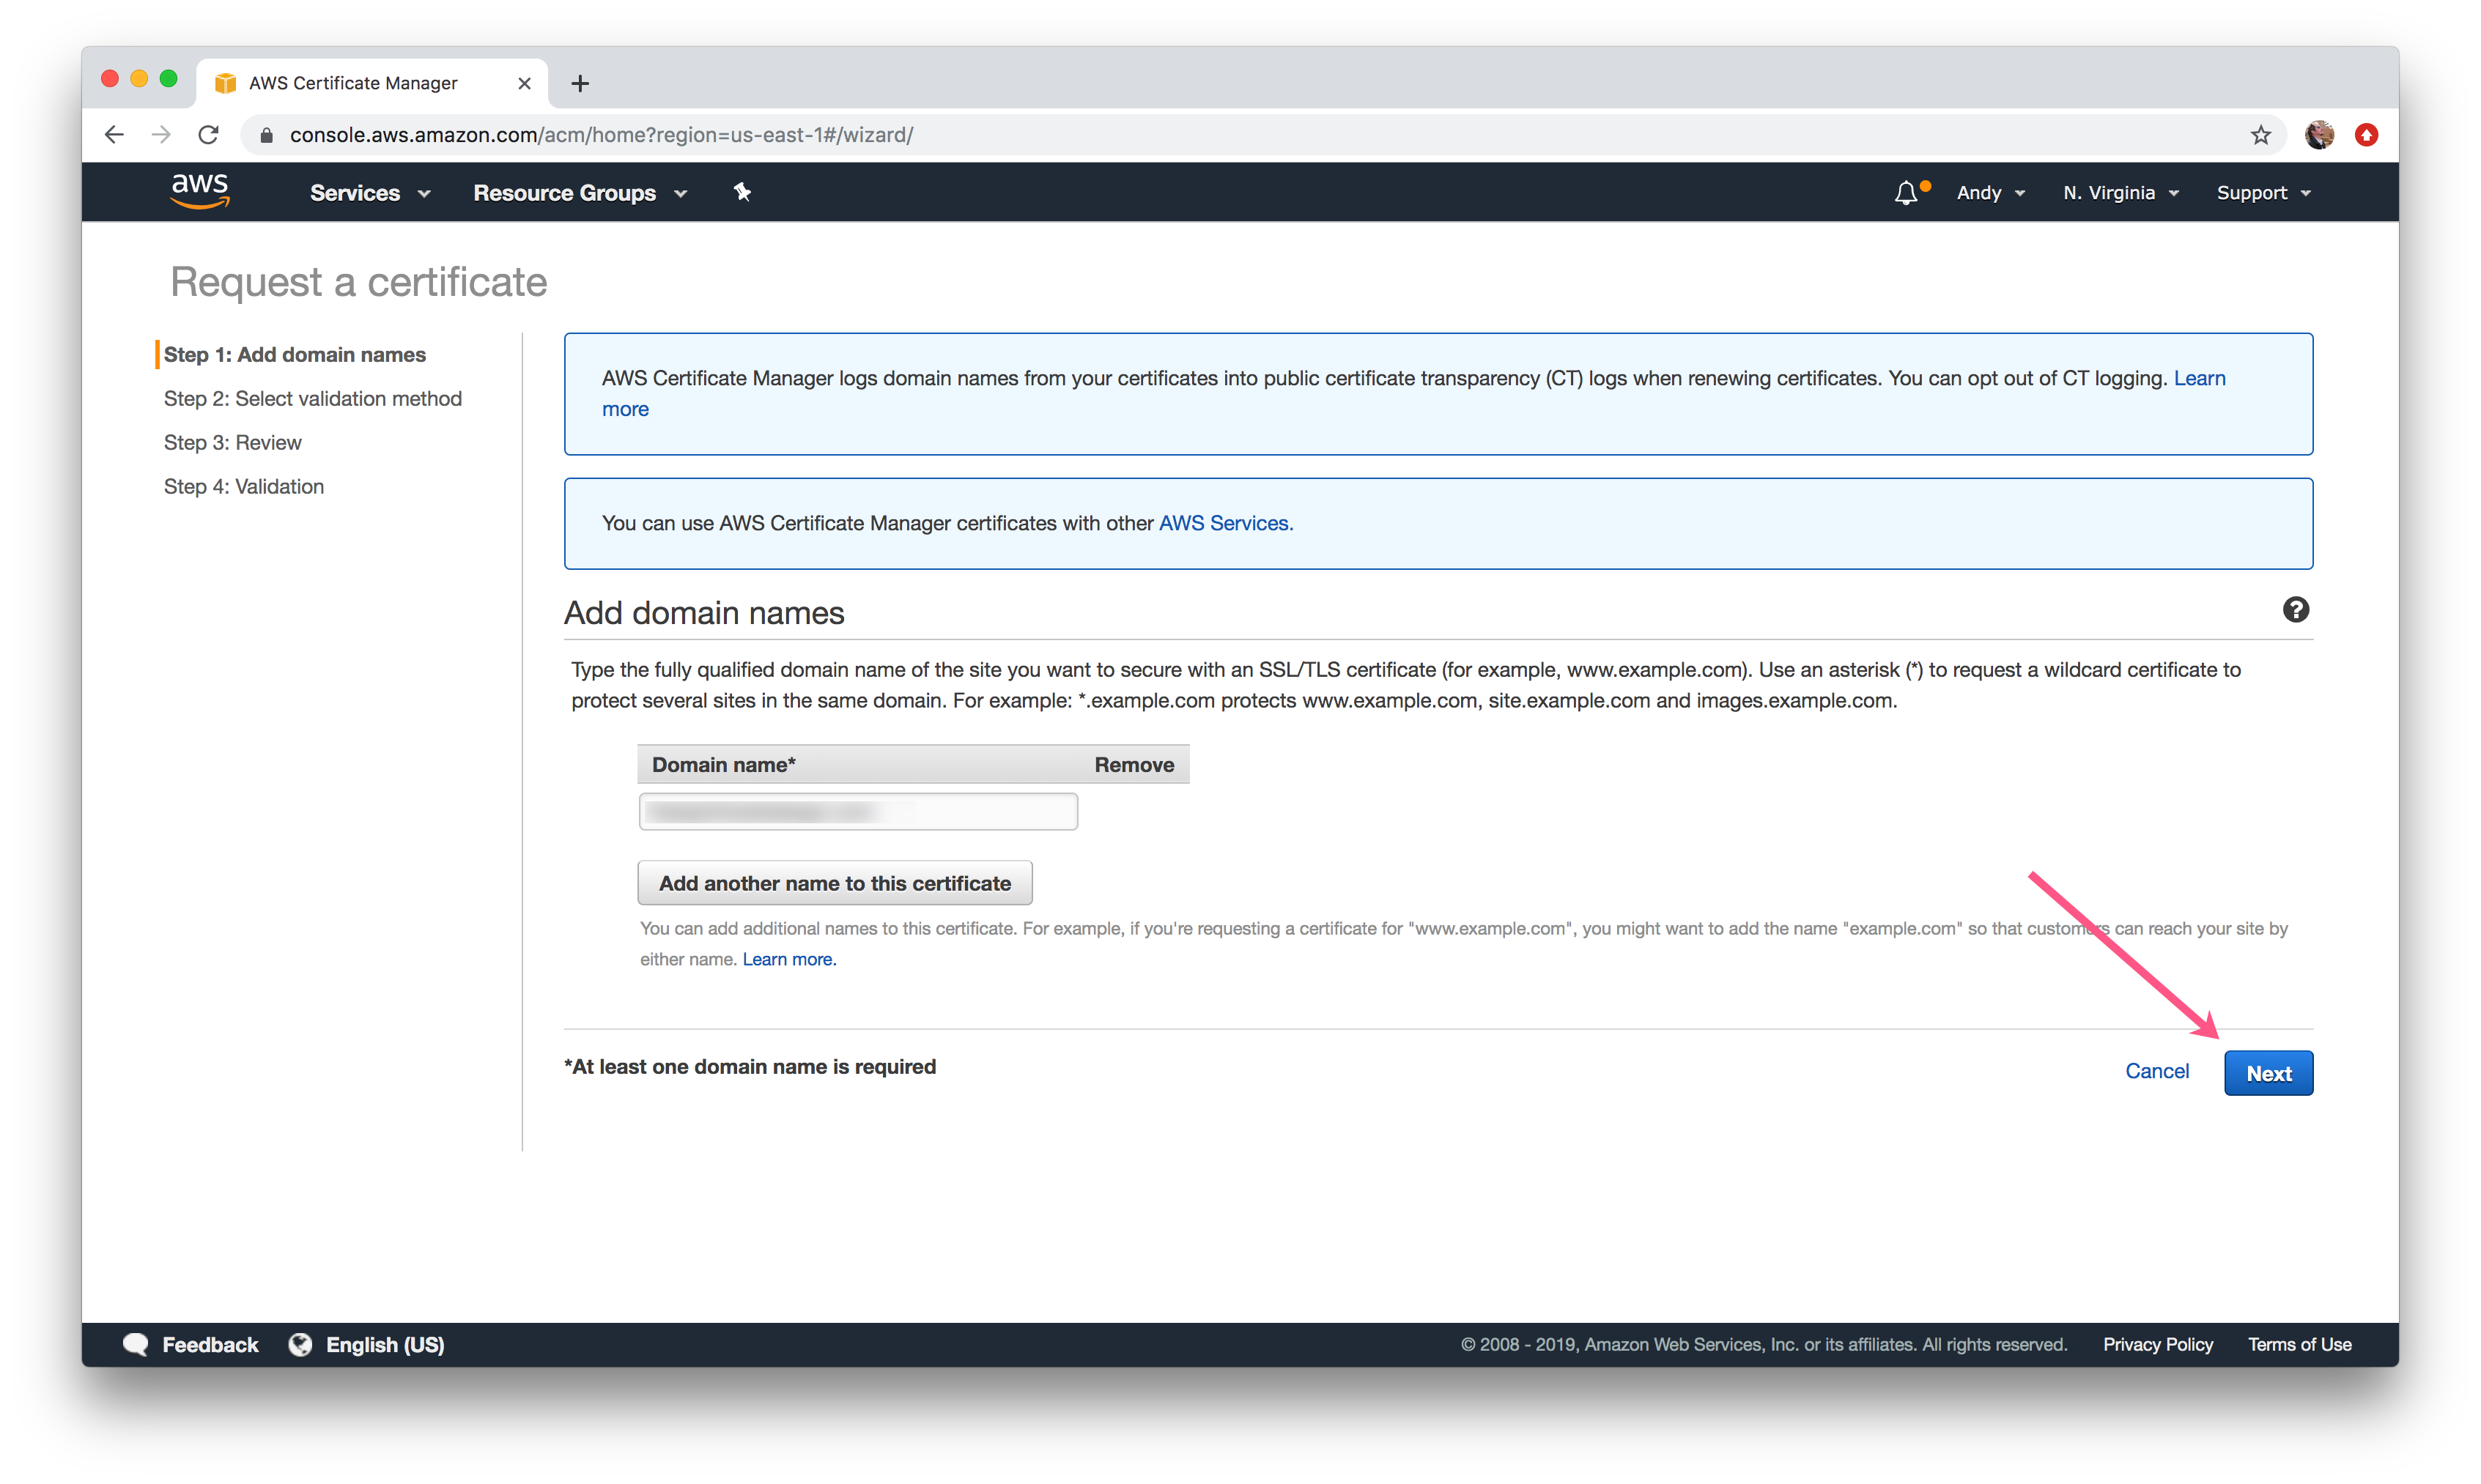The width and height of the screenshot is (2481, 1484).
Task: Open the Chrome profile avatar
Action: pyautogui.click(x=2319, y=135)
